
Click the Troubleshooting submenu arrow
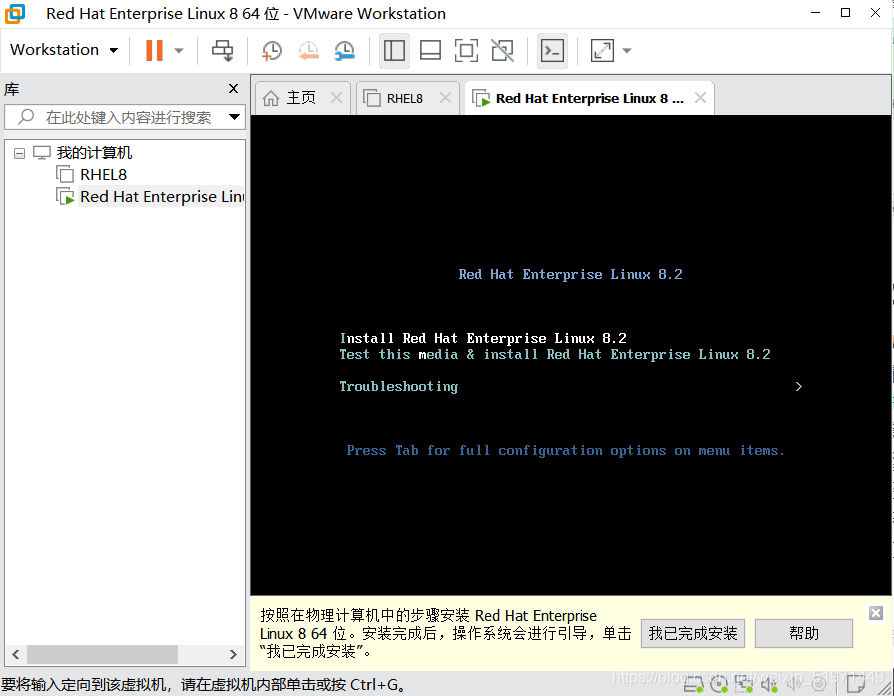pyautogui.click(x=798, y=386)
